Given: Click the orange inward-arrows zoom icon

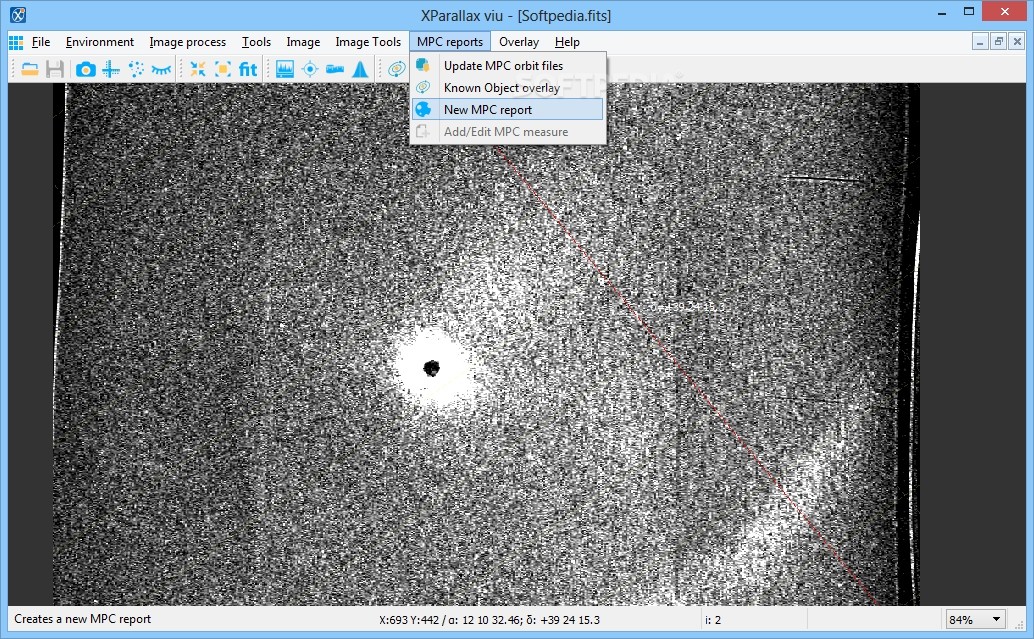Looking at the screenshot, I should point(198,69).
